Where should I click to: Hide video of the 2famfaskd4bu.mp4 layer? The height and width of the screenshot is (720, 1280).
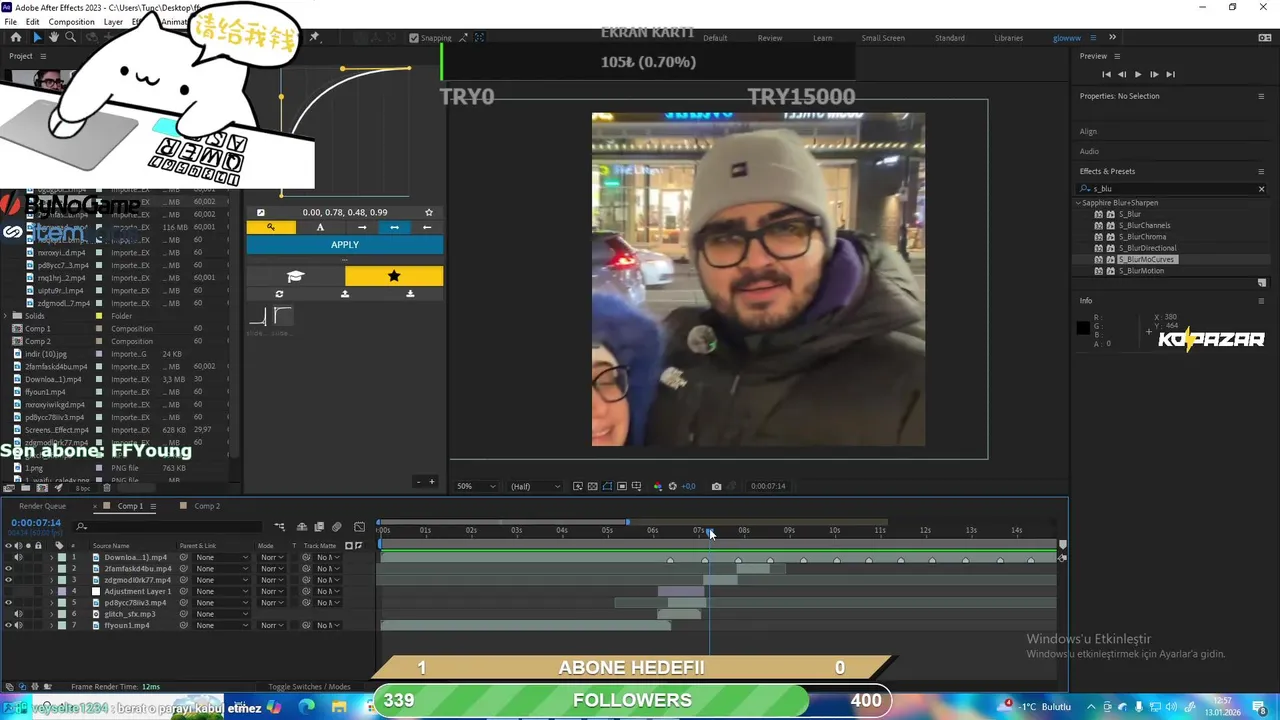coord(9,569)
